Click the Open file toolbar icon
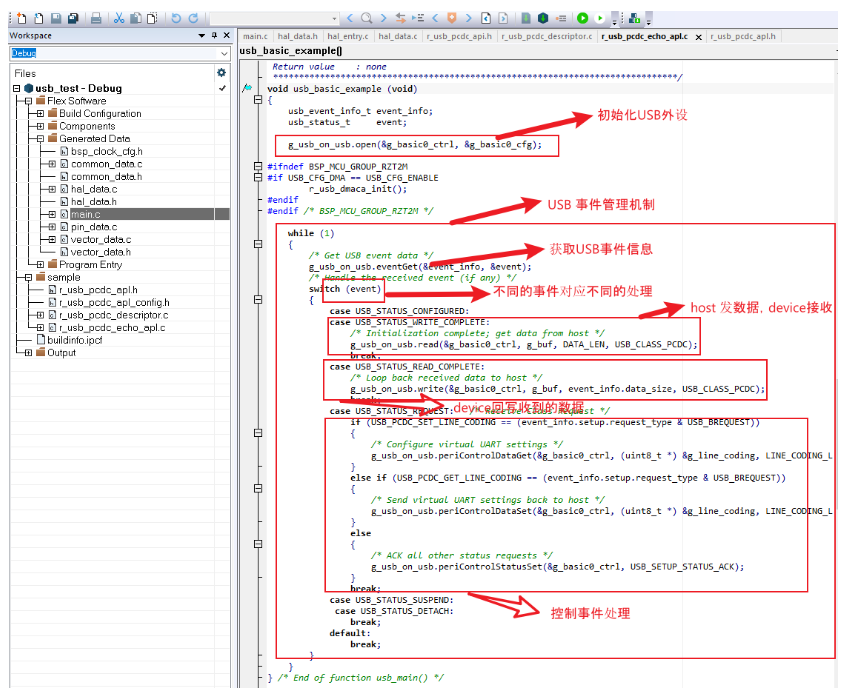Image resolution: width=846 pixels, height=689 pixels. click(39, 18)
